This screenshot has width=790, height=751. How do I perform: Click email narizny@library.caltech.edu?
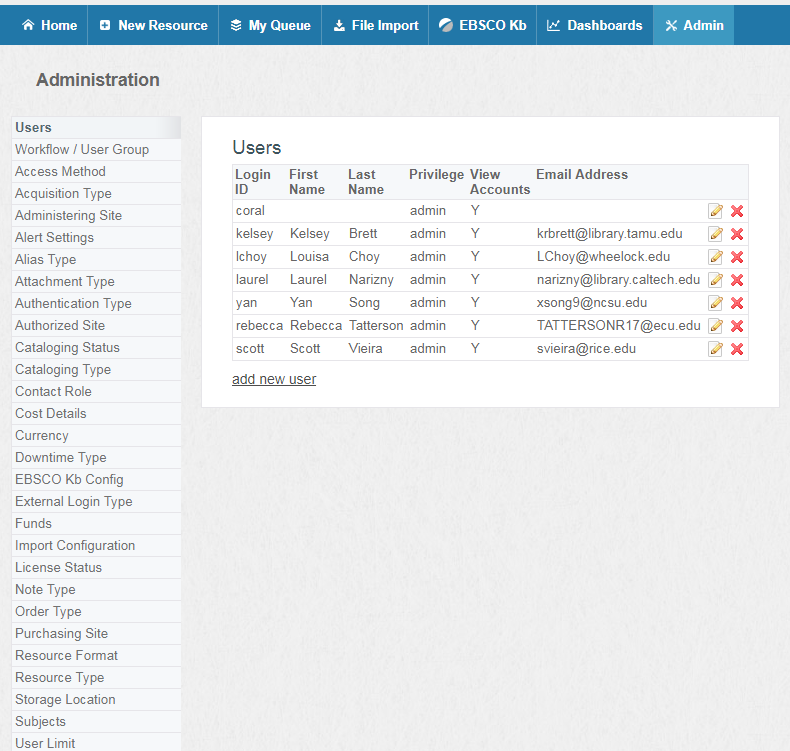tap(618, 280)
